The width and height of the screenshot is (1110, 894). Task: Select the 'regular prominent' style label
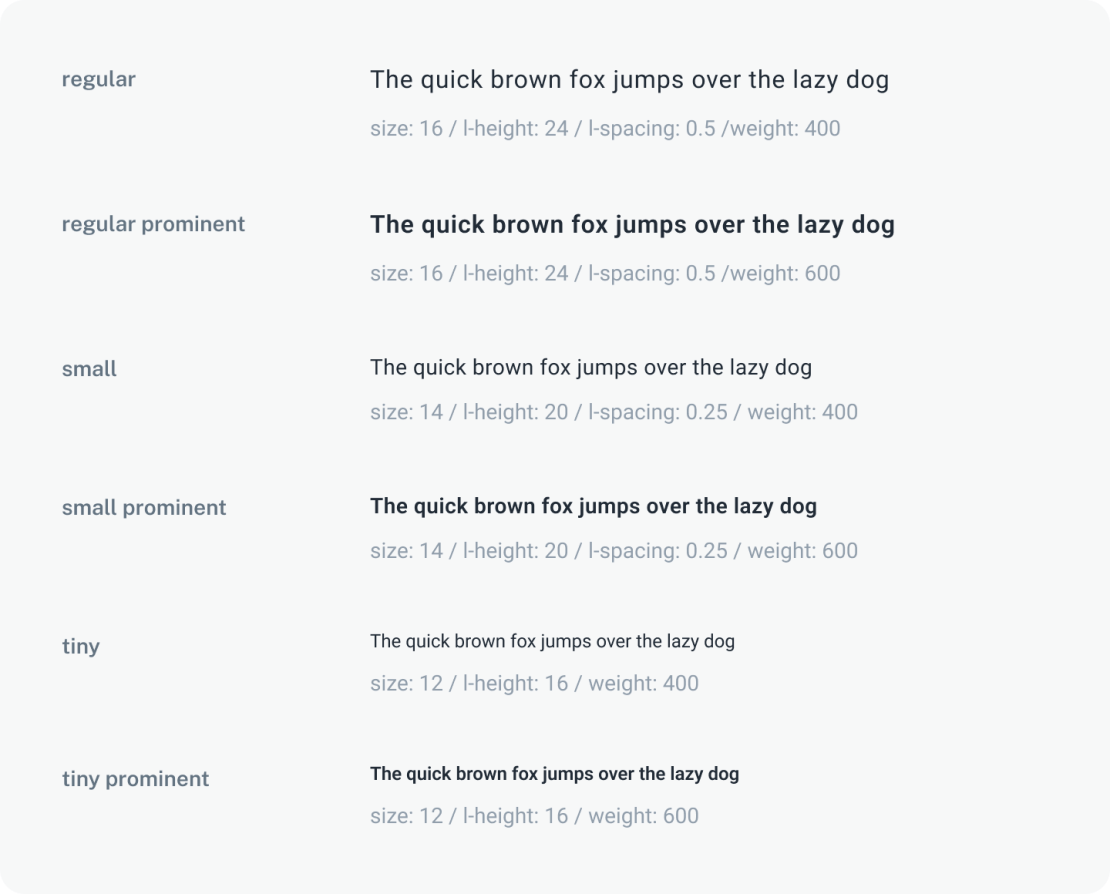click(x=153, y=225)
